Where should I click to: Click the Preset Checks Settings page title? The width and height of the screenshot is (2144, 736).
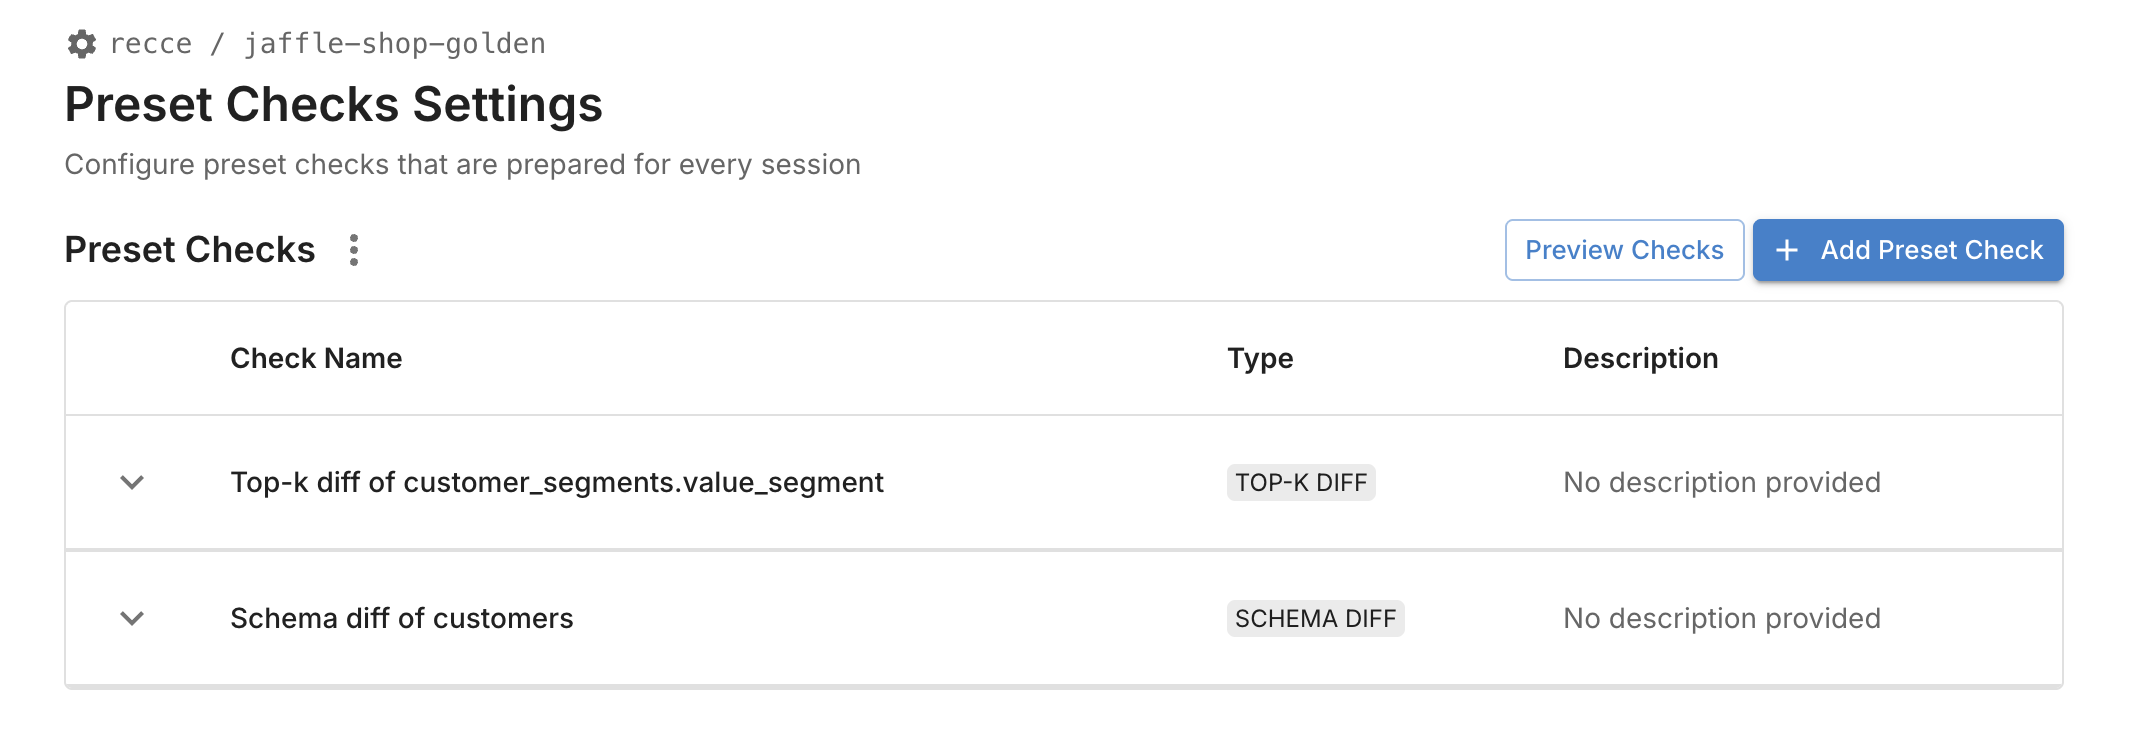pos(334,105)
